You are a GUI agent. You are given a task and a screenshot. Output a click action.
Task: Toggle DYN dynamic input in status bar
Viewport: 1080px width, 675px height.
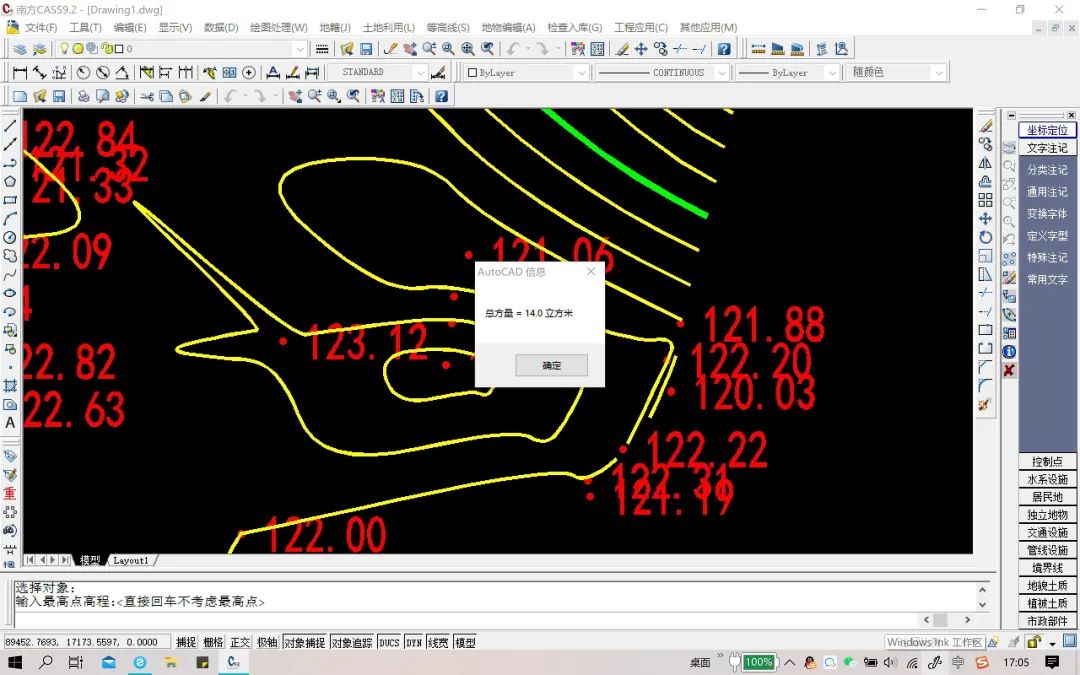[414, 642]
